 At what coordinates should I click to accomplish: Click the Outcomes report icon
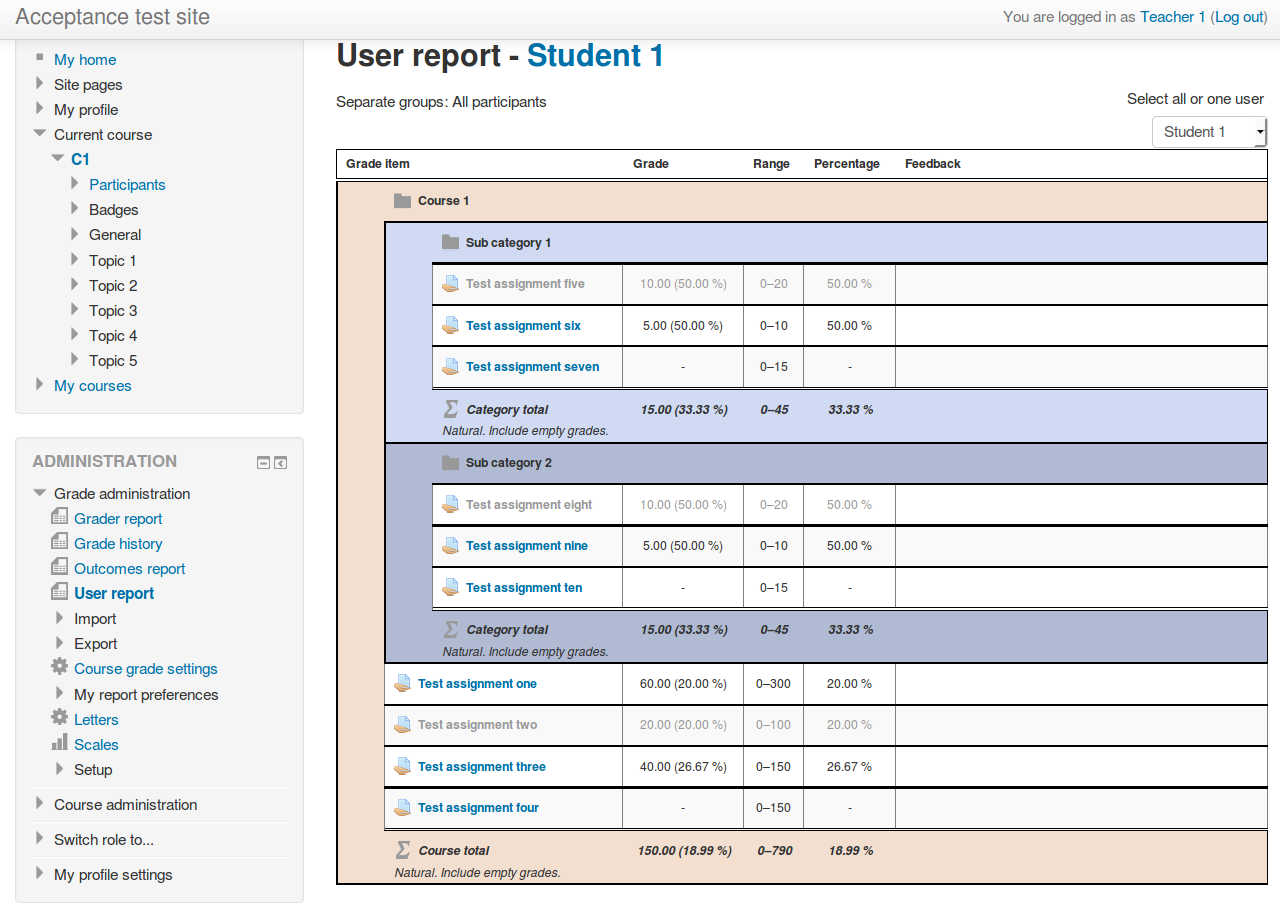pyautogui.click(x=60, y=567)
